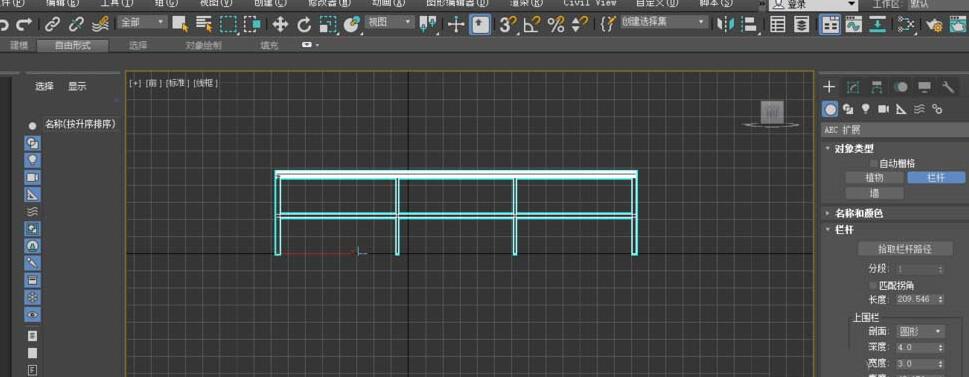Toggle the 匹配拐角 checkbox

tap(873, 285)
